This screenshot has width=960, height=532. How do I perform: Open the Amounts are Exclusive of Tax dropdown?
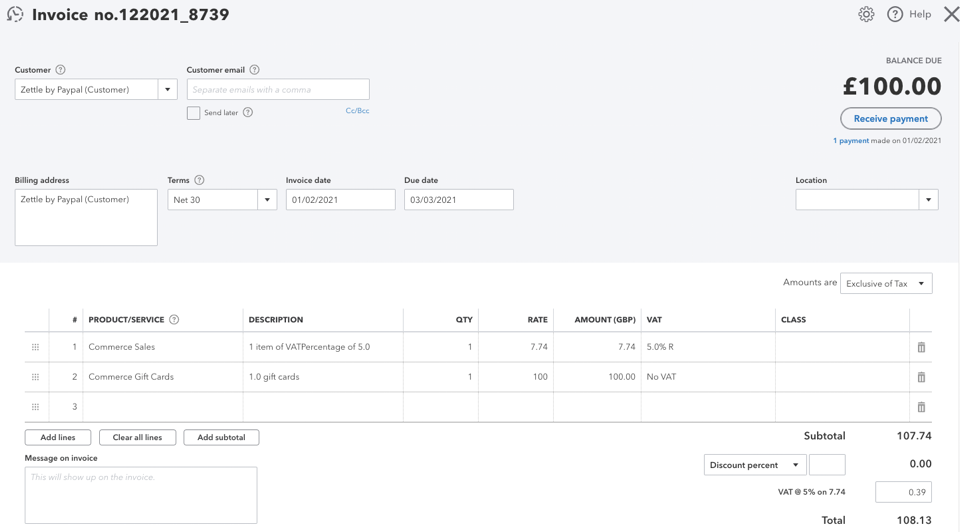click(x=886, y=283)
